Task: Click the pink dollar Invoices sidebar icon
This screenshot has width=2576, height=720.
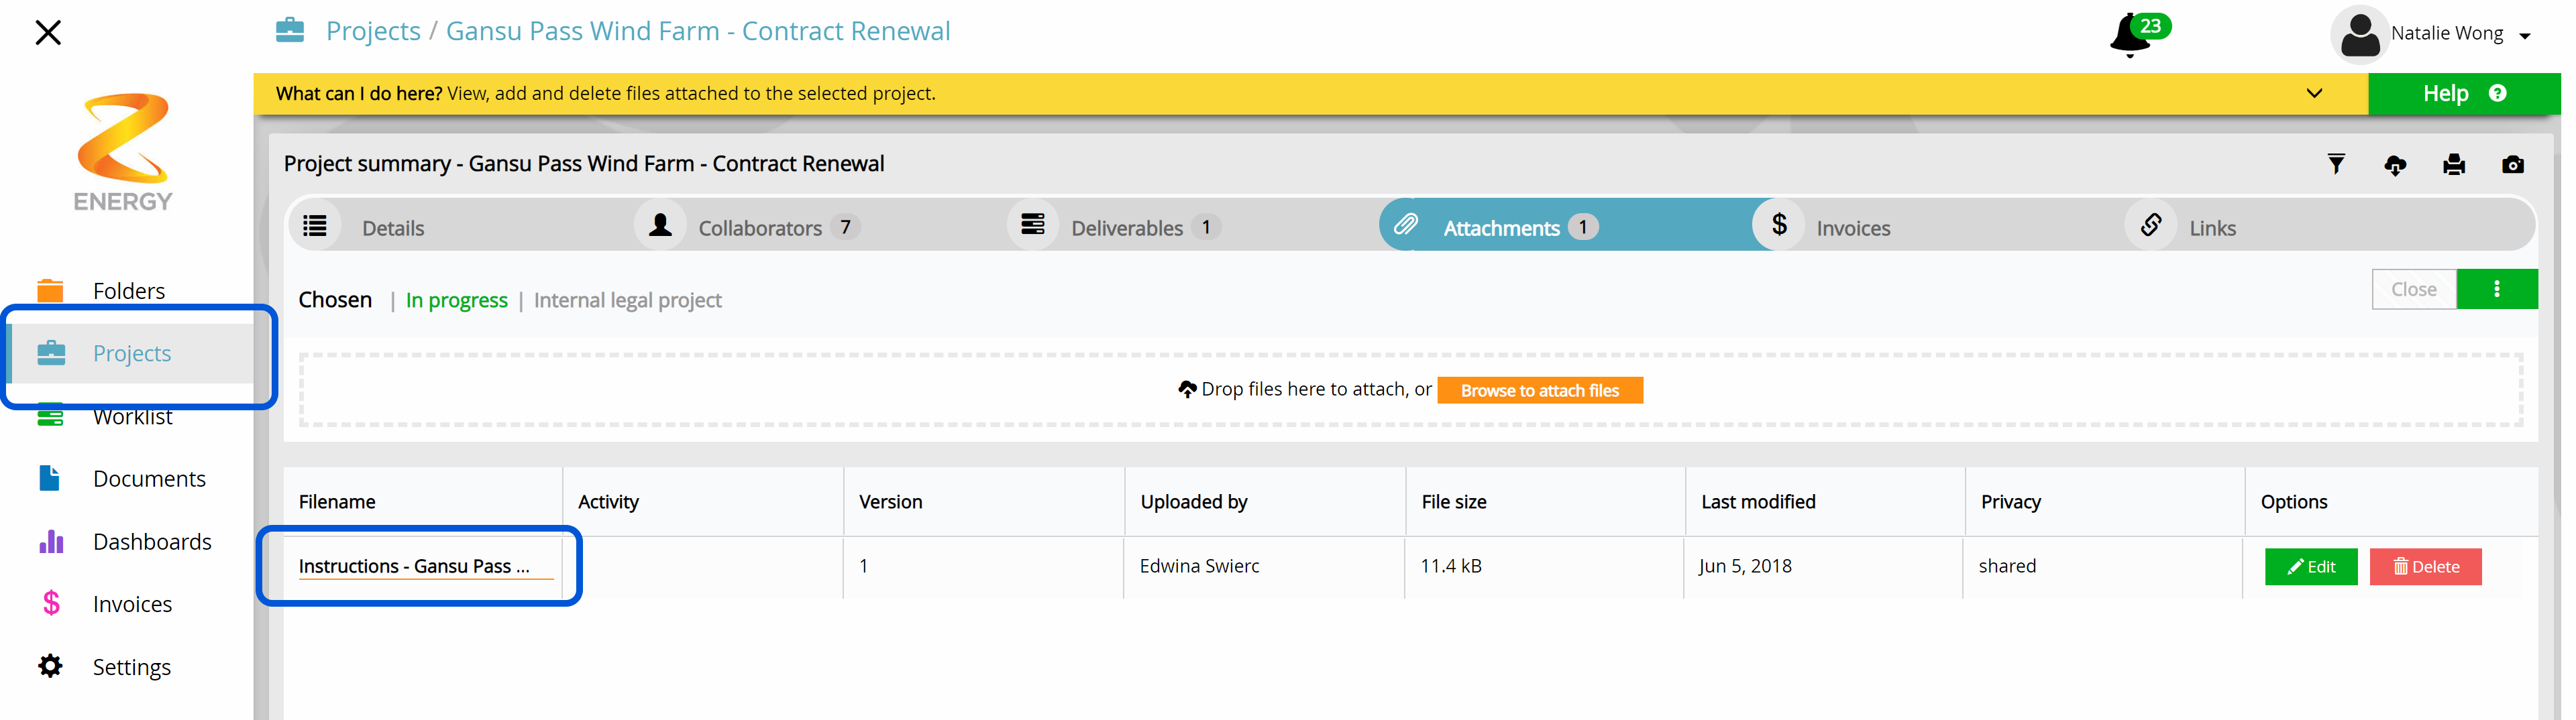Action: click(51, 604)
